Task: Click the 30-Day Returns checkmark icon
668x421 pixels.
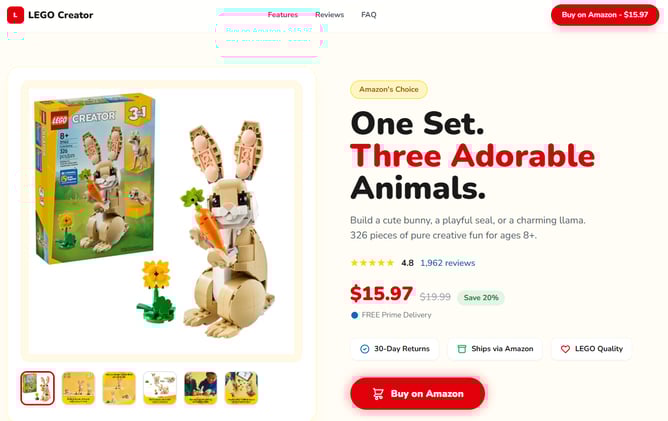Action: 365,349
